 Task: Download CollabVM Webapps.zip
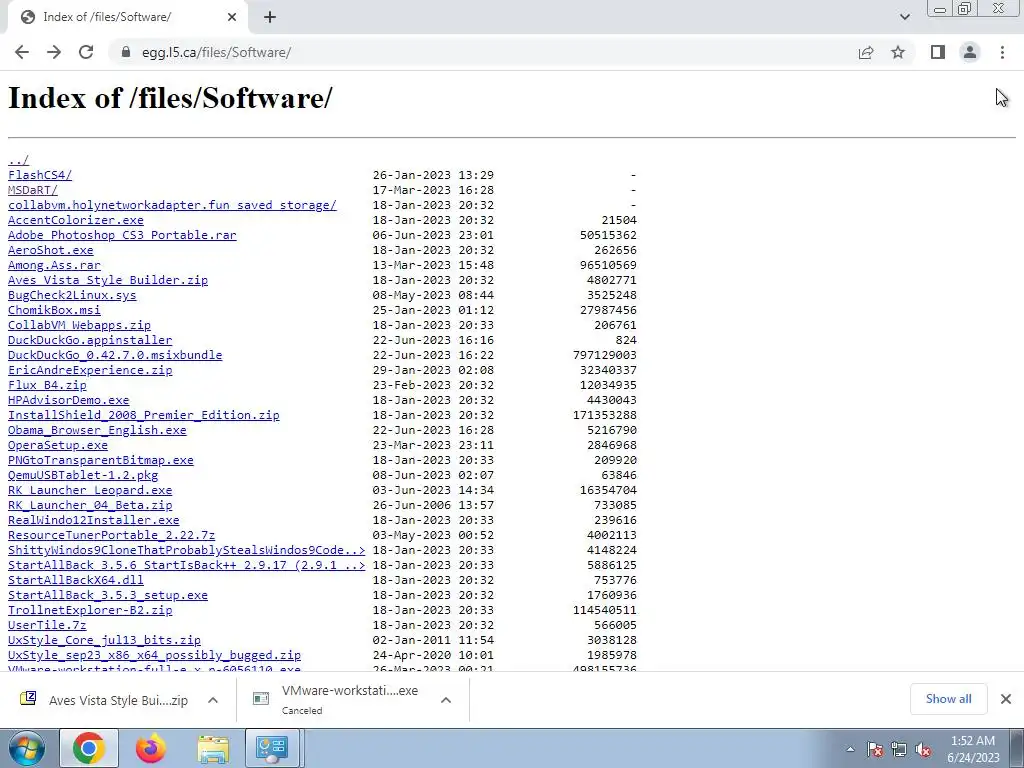click(80, 325)
